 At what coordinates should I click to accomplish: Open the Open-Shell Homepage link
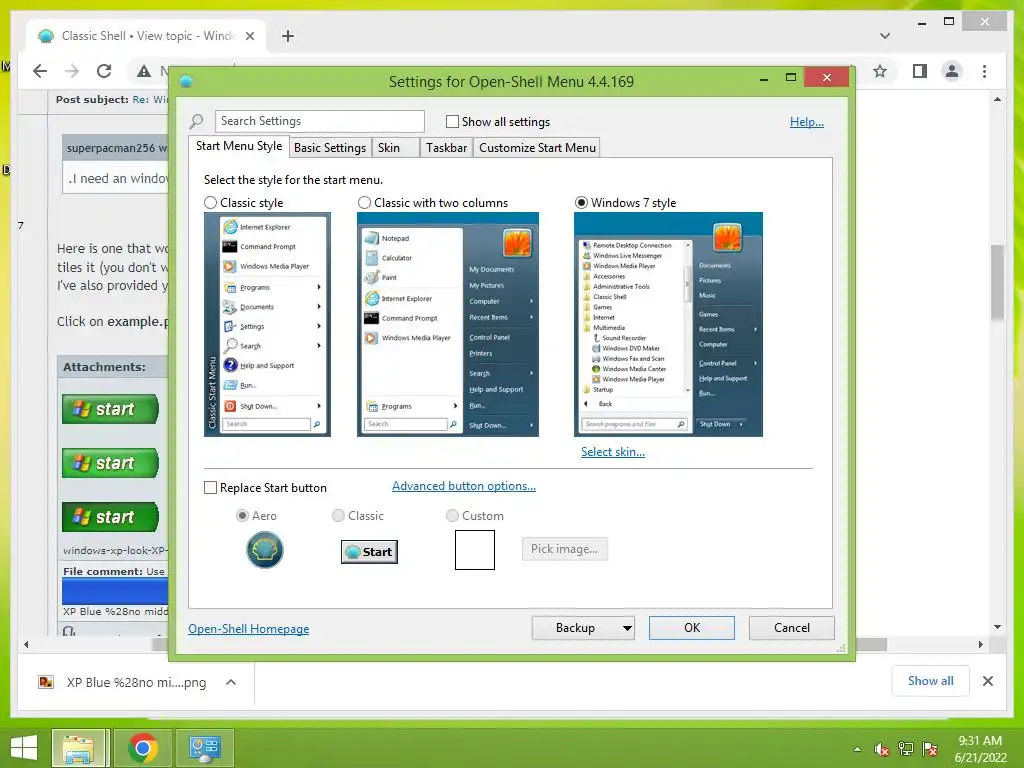coord(249,629)
